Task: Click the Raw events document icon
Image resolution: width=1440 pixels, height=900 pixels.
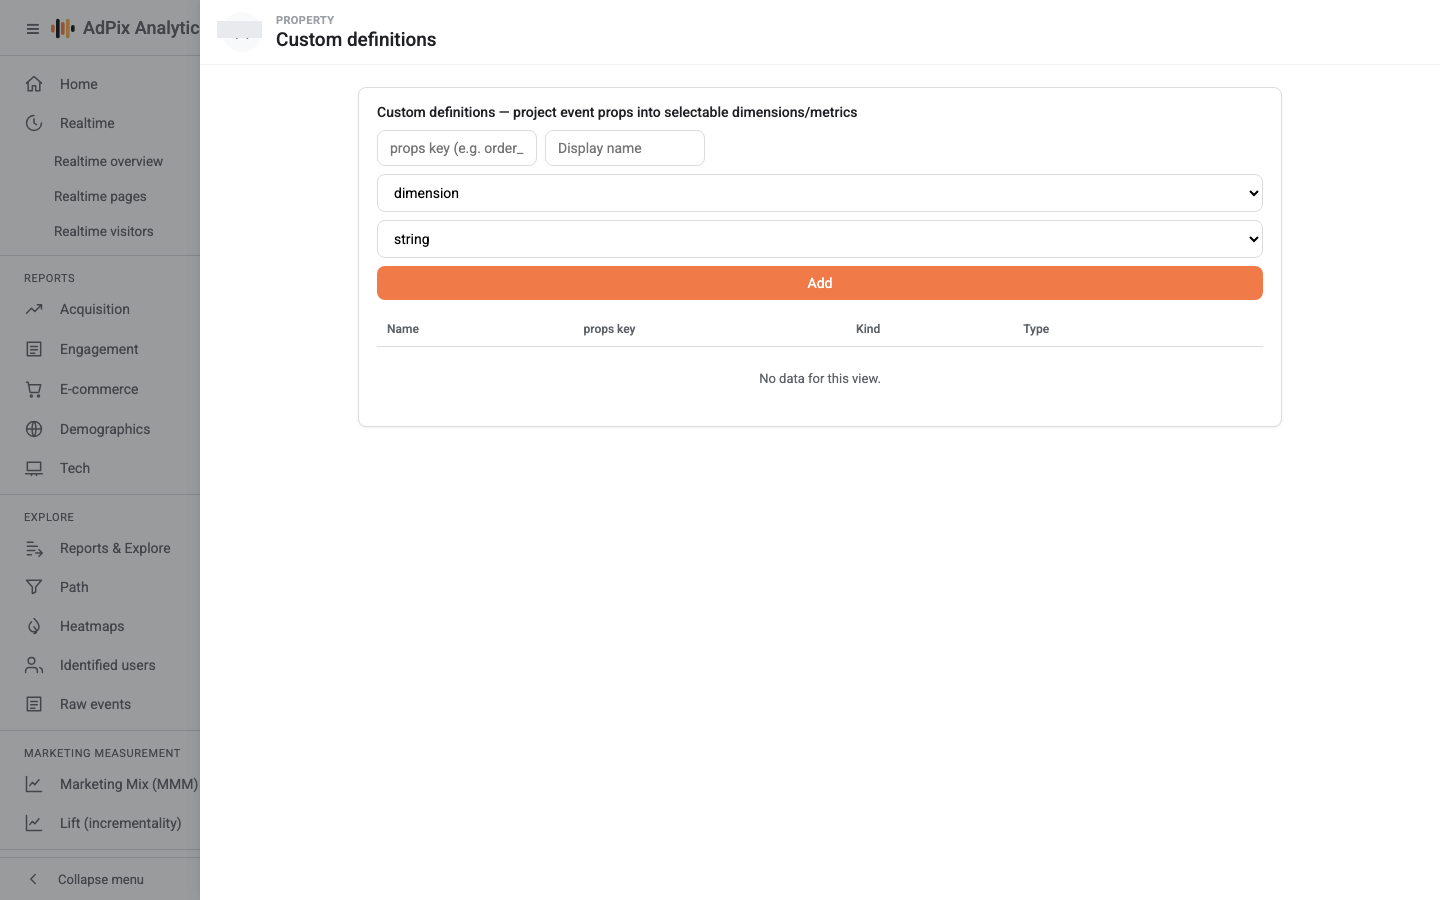Action: 34,704
